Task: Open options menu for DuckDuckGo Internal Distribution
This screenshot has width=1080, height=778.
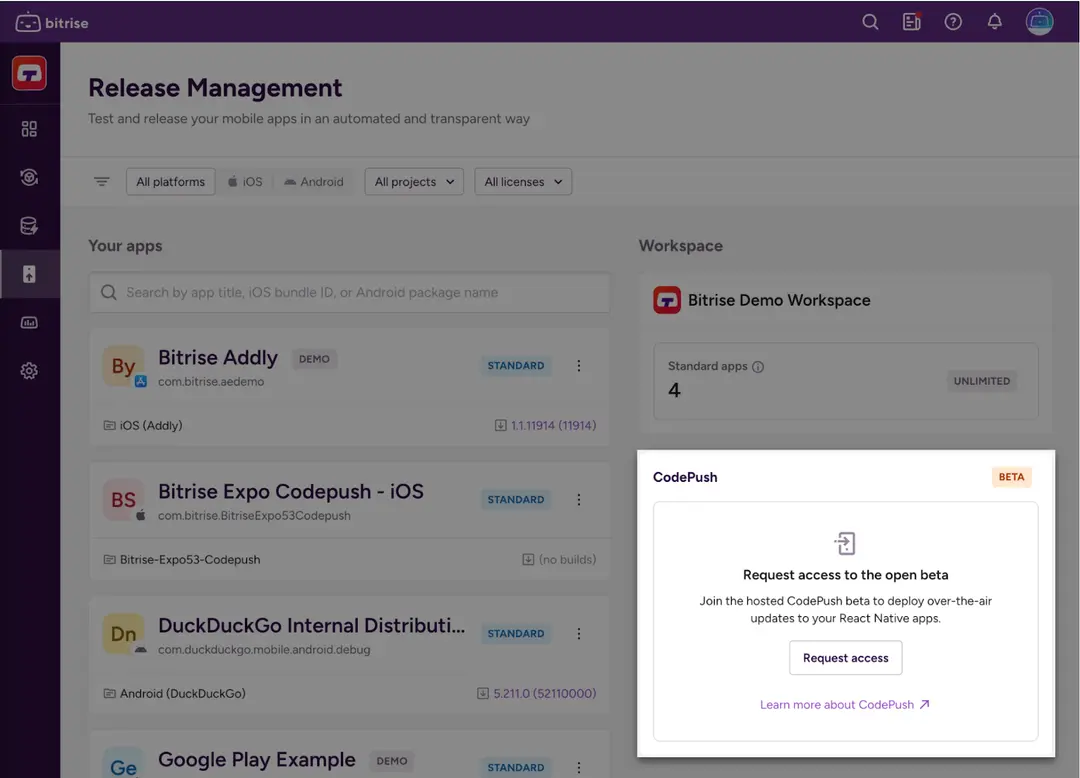Action: tap(579, 633)
